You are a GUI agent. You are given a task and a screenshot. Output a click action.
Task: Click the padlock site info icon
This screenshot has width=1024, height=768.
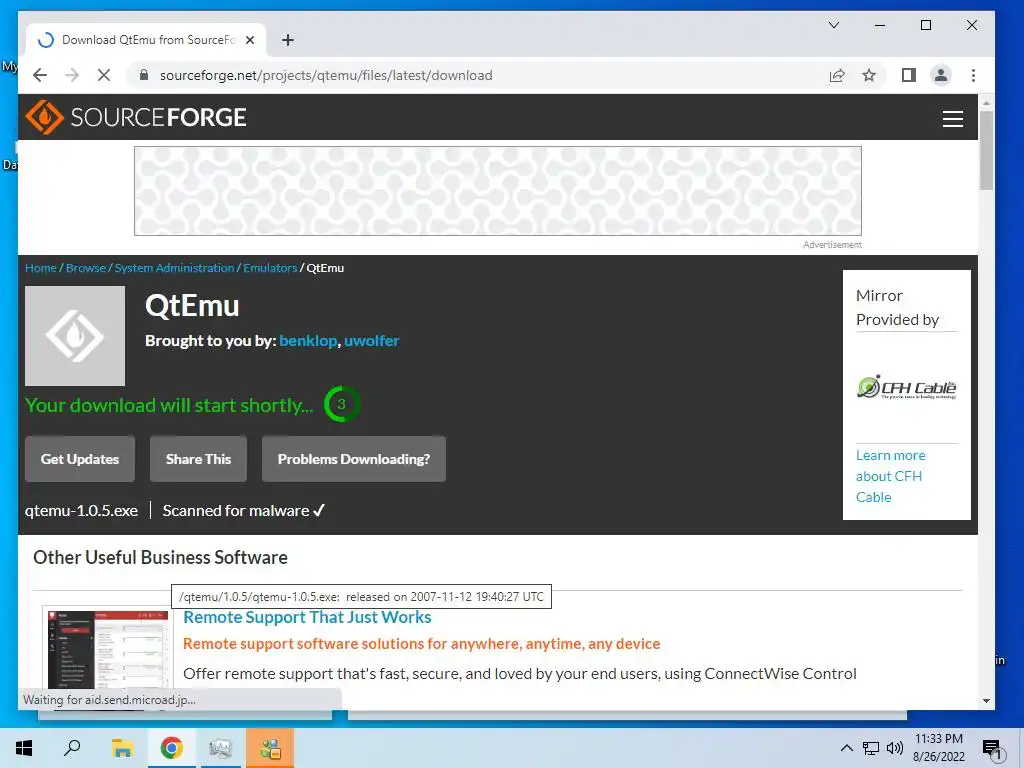coord(144,75)
